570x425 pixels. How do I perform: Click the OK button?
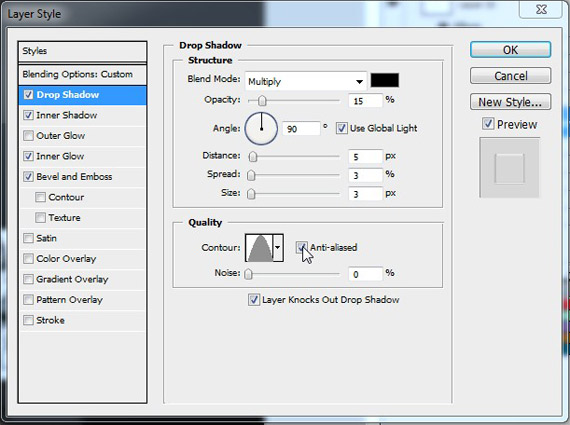[x=510, y=50]
